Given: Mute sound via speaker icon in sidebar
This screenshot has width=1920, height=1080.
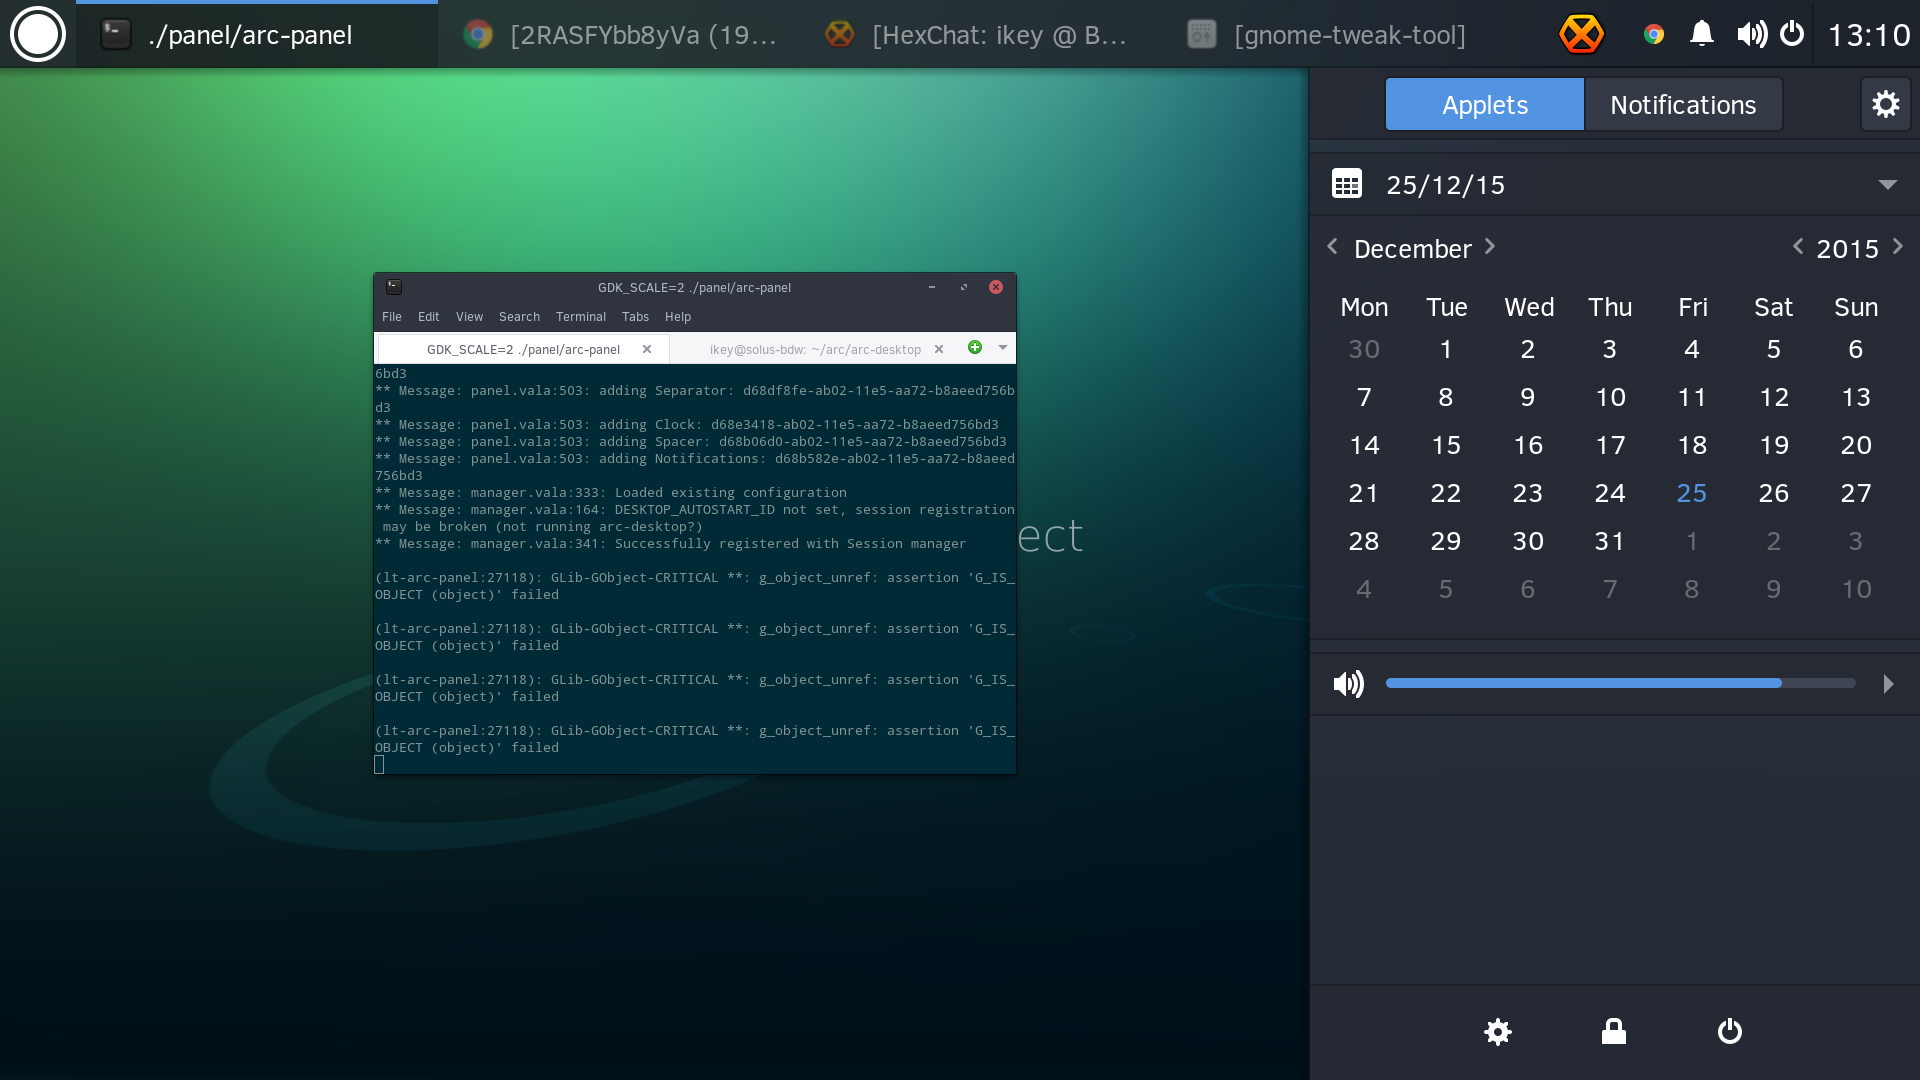Looking at the screenshot, I should click(1348, 684).
